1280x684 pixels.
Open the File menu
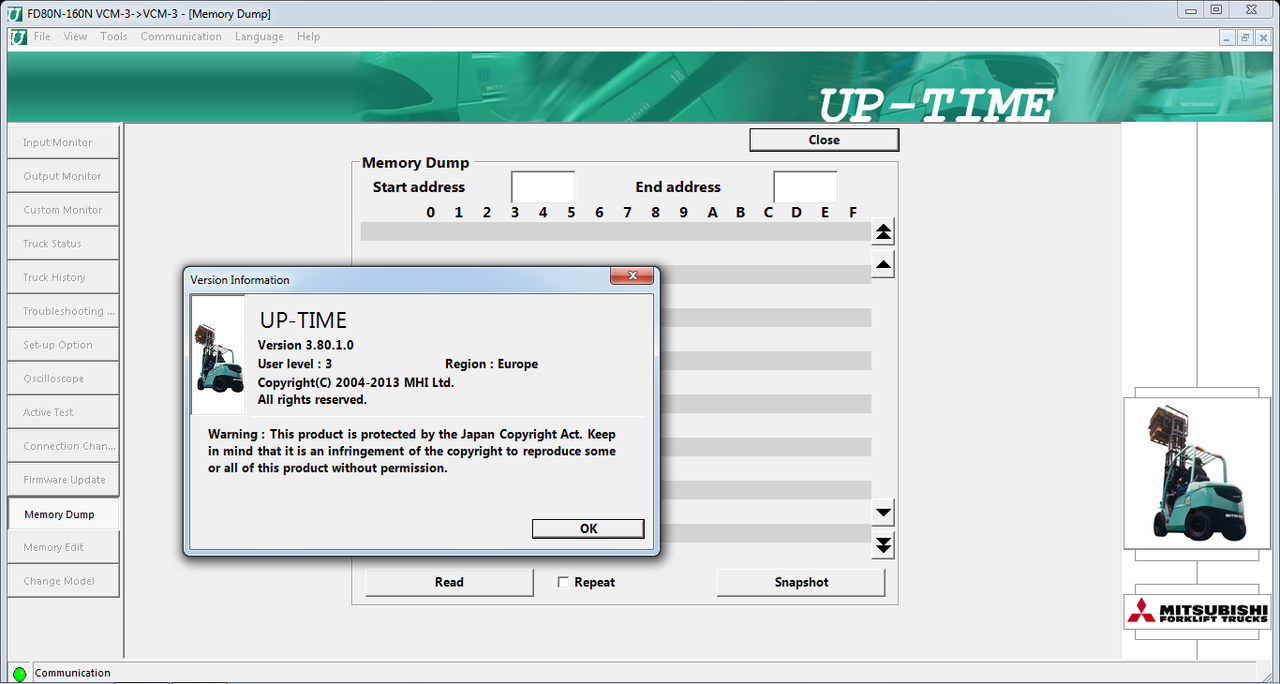(x=42, y=37)
